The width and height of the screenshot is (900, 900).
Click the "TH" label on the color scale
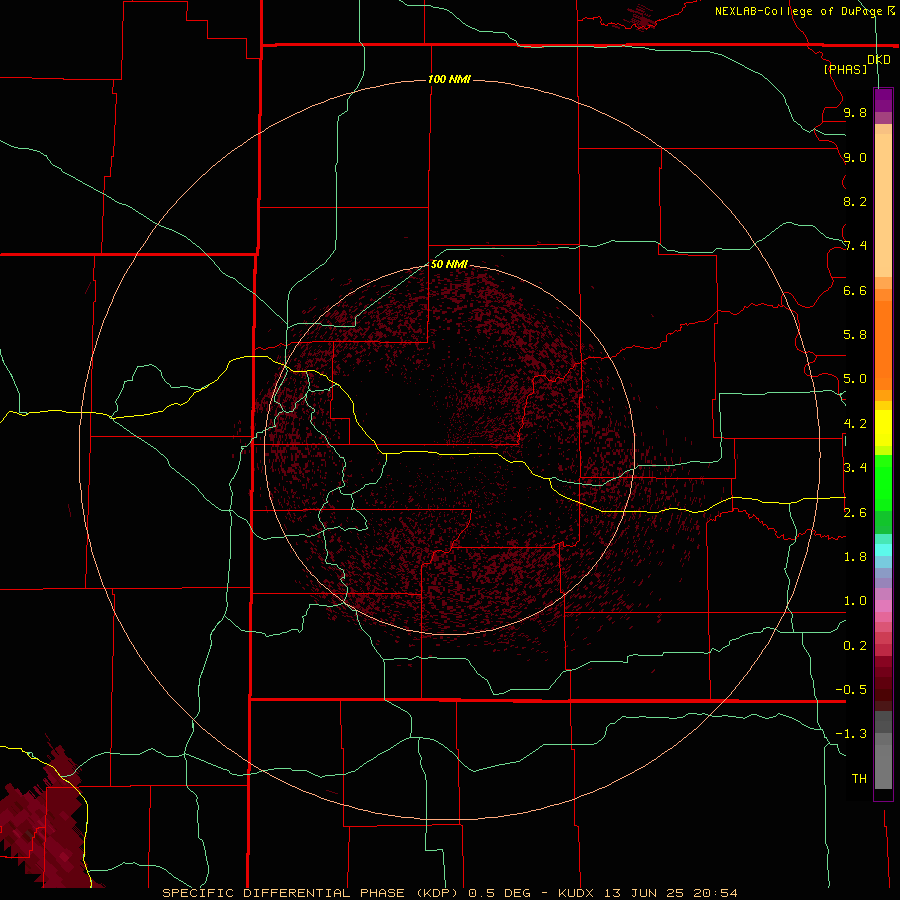click(x=859, y=779)
